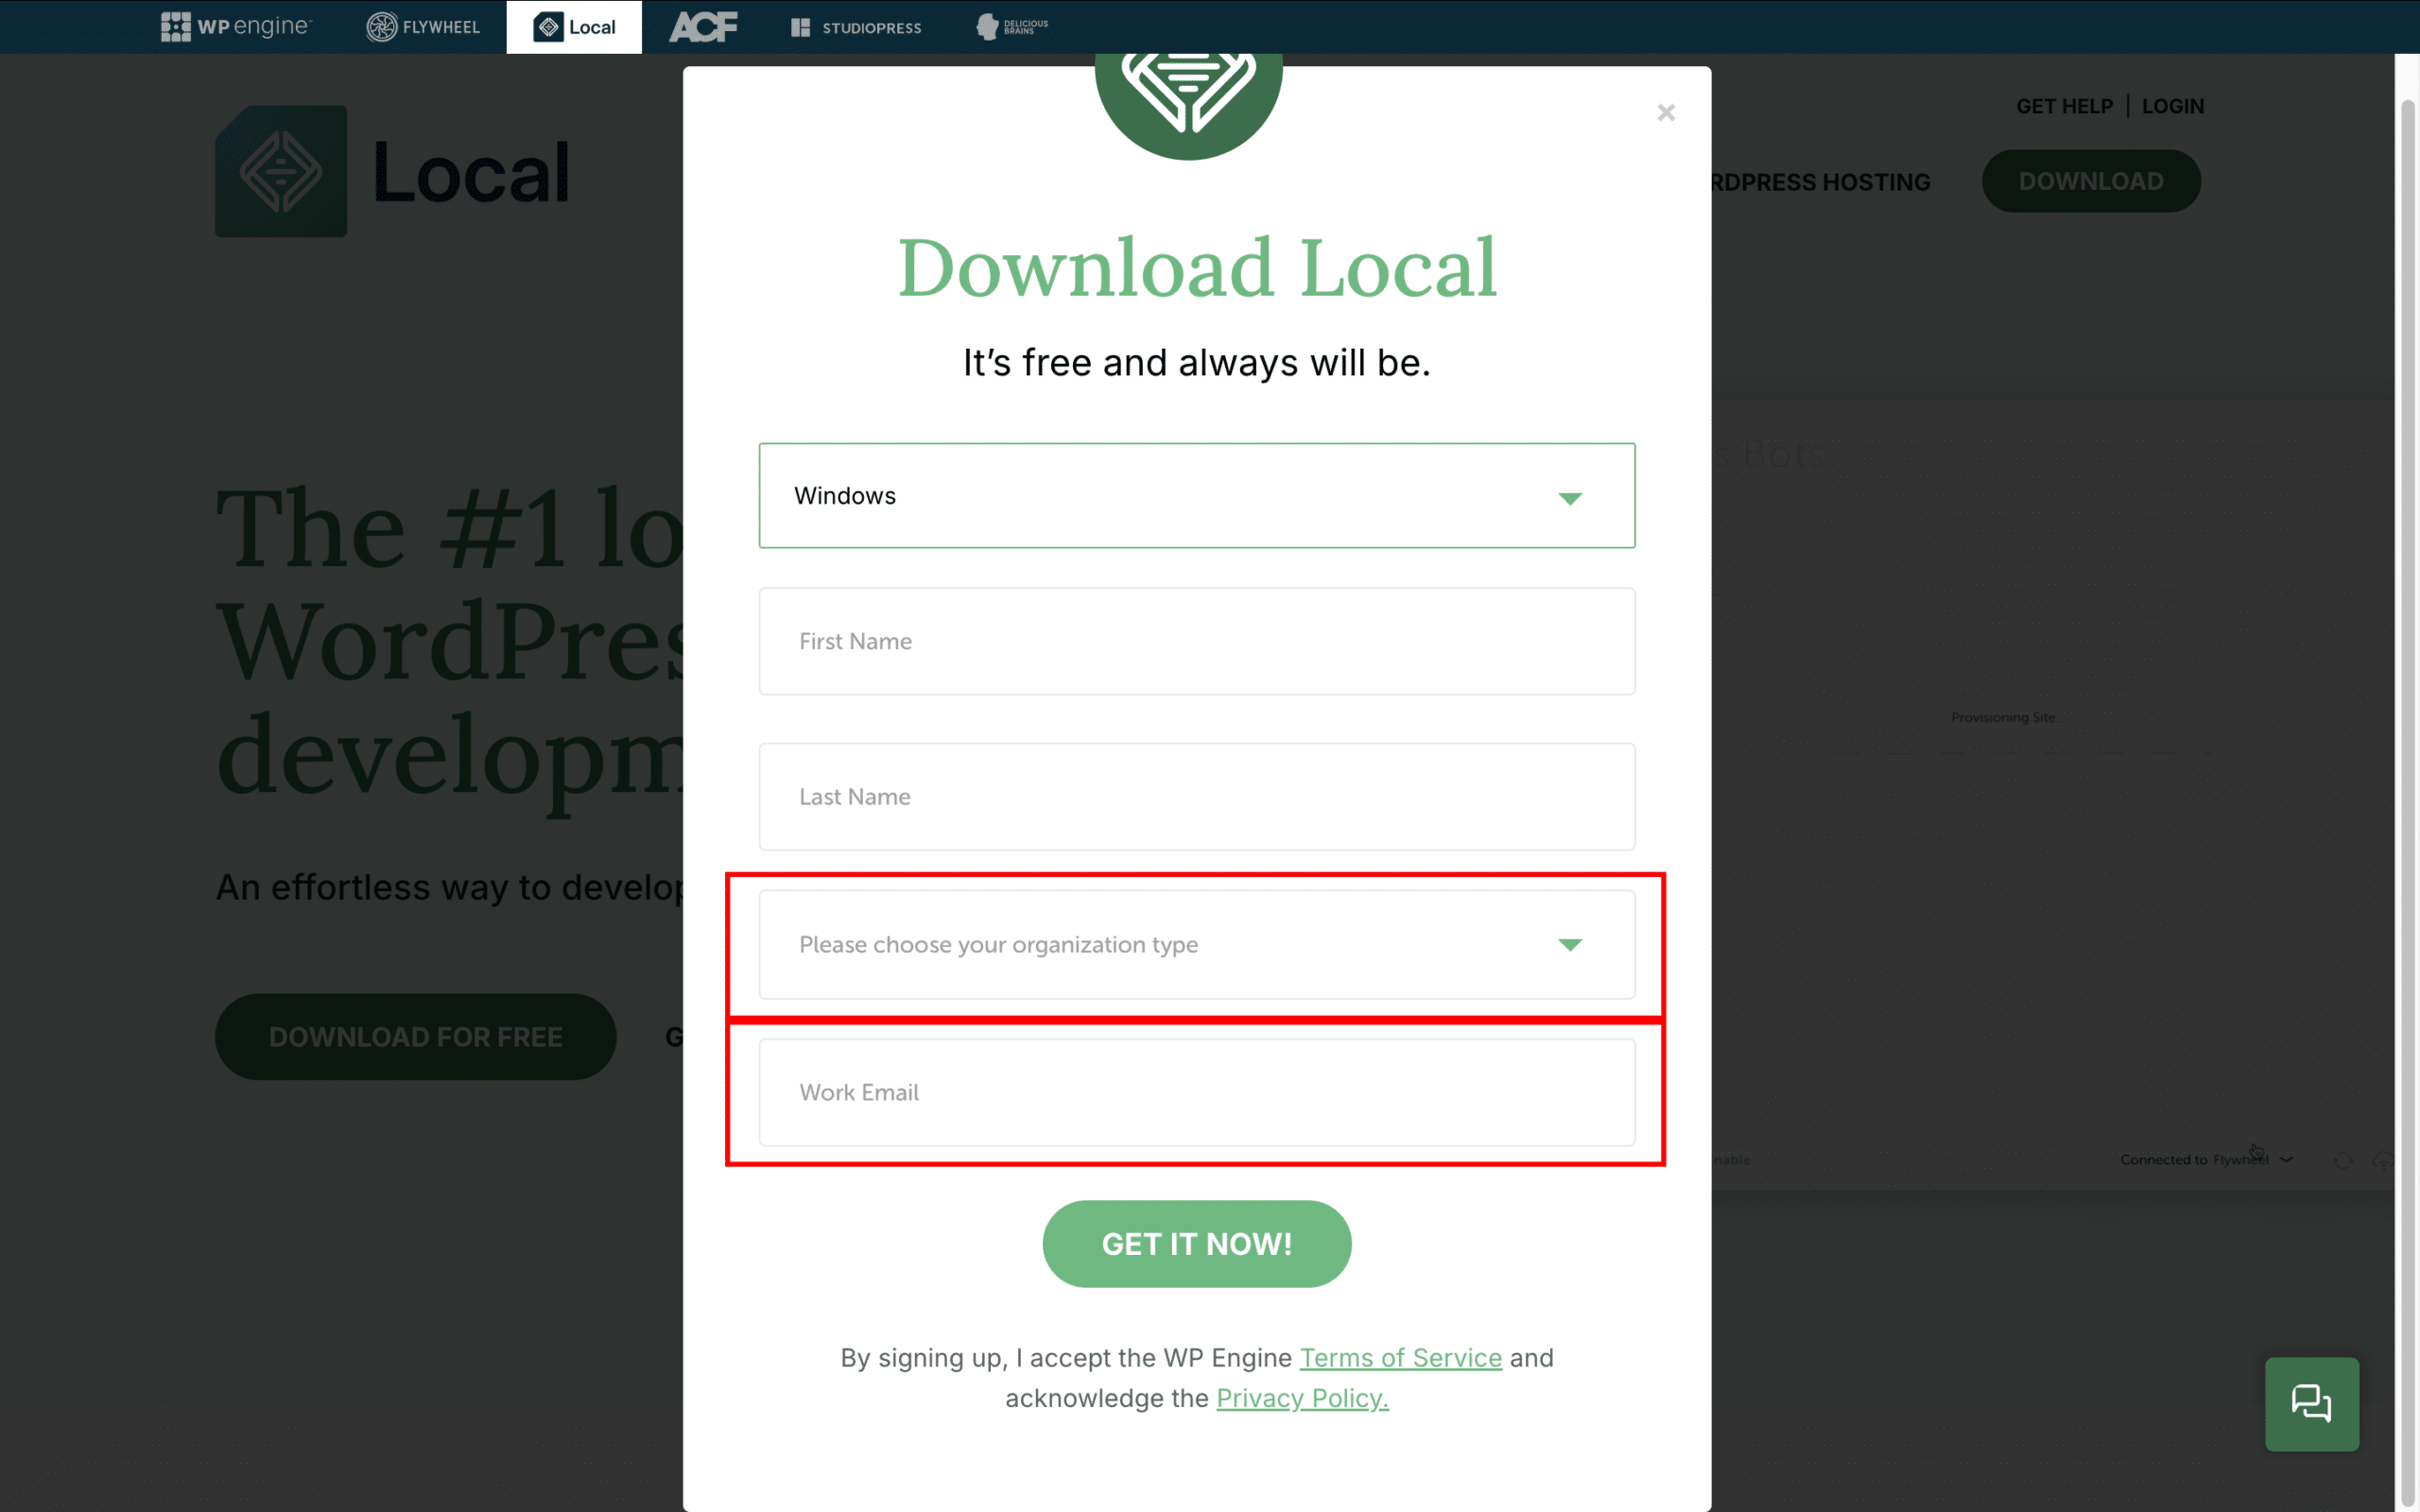Click the Privacy Policy link

pyautogui.click(x=1300, y=1397)
